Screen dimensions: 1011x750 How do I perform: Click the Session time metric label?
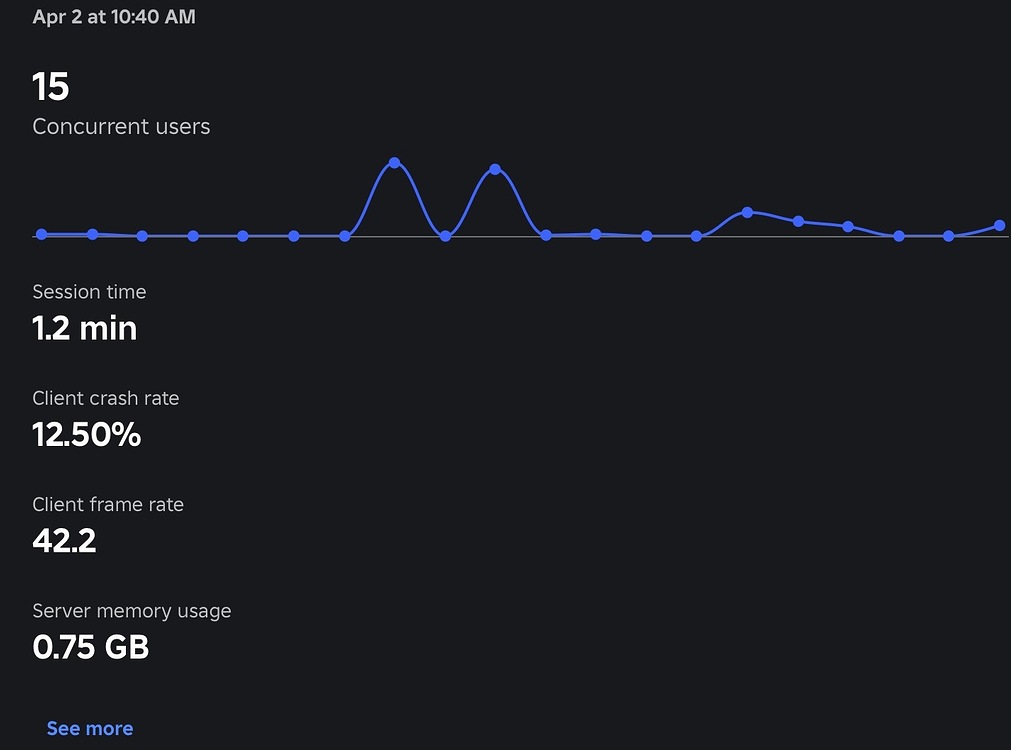point(89,292)
